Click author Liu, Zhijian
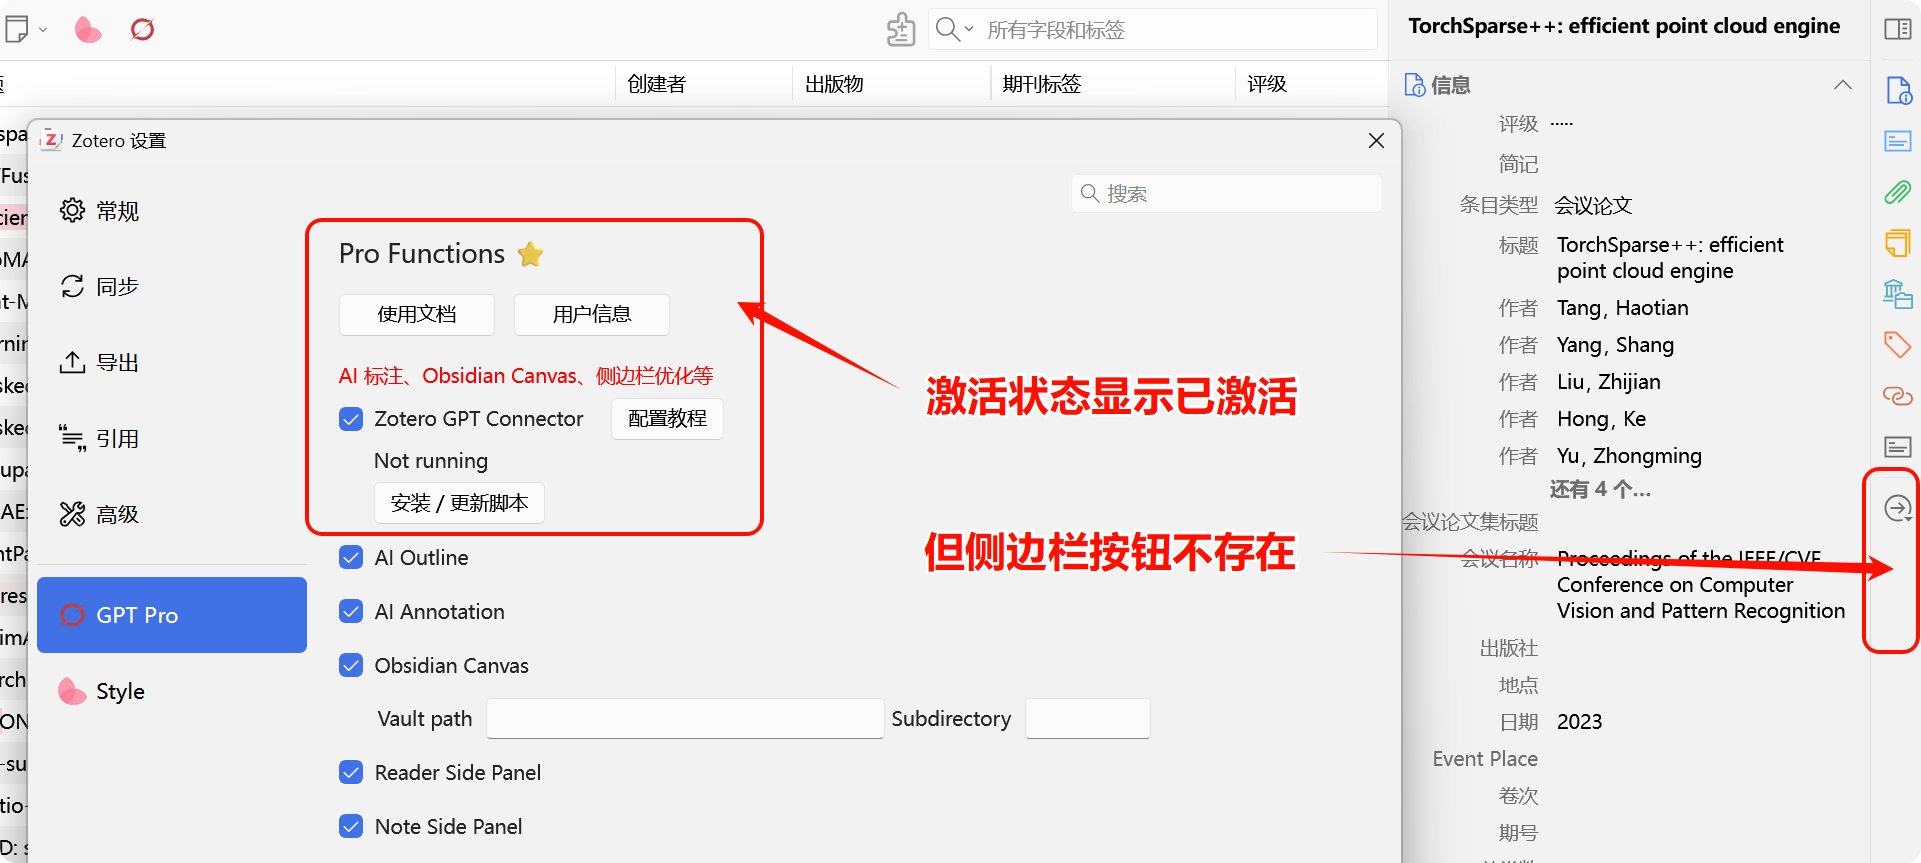Screen dimensions: 1921x863 click(x=1608, y=382)
